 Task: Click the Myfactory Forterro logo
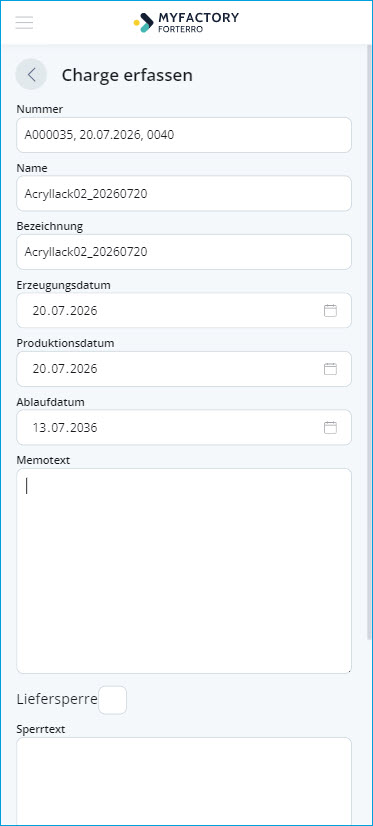point(186,22)
